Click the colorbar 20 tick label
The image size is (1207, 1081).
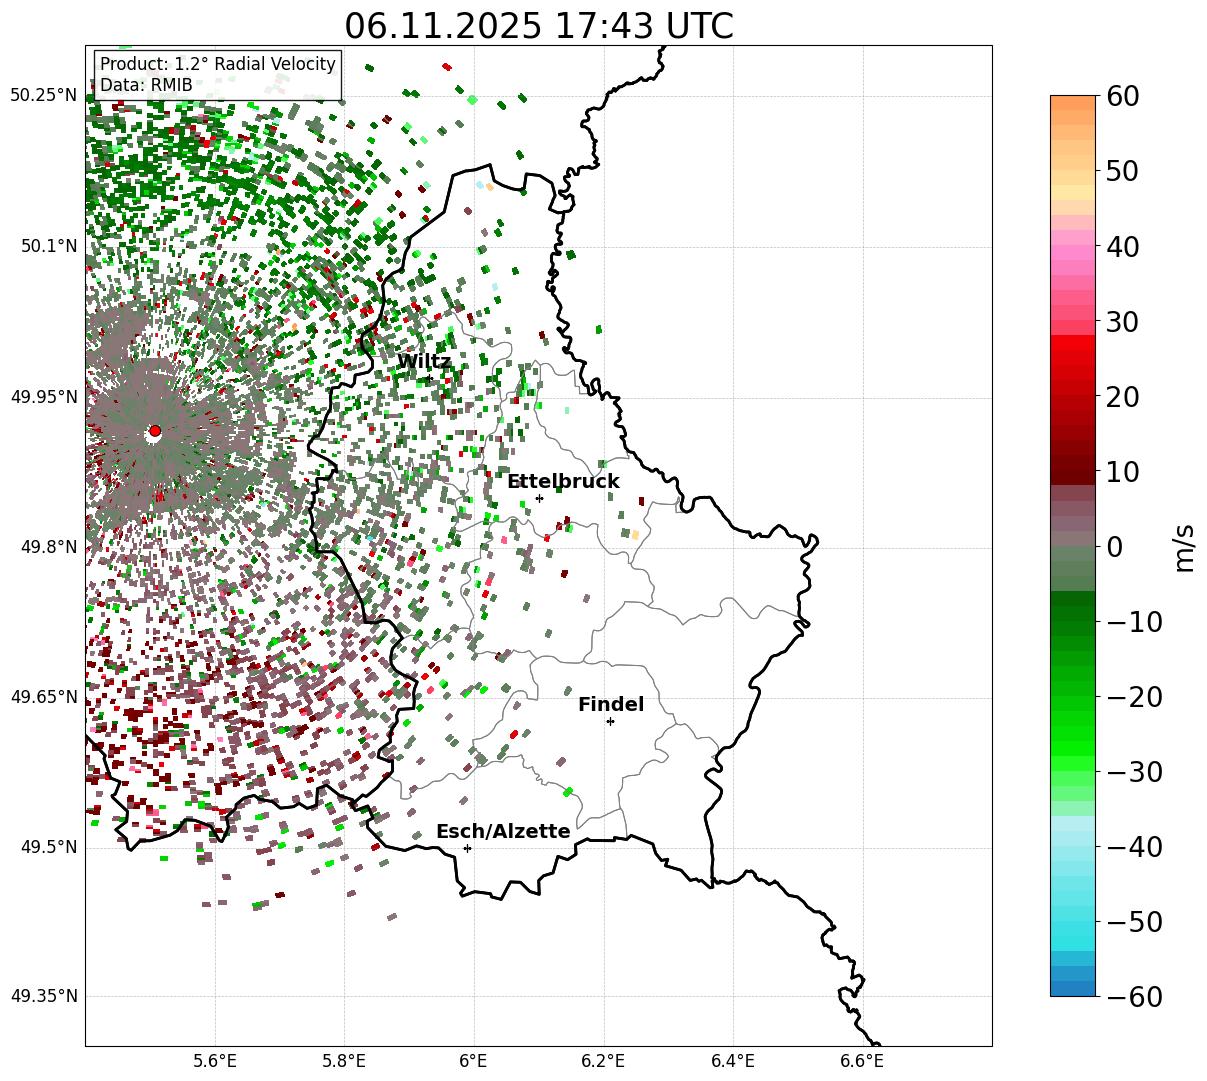pyautogui.click(x=1122, y=396)
